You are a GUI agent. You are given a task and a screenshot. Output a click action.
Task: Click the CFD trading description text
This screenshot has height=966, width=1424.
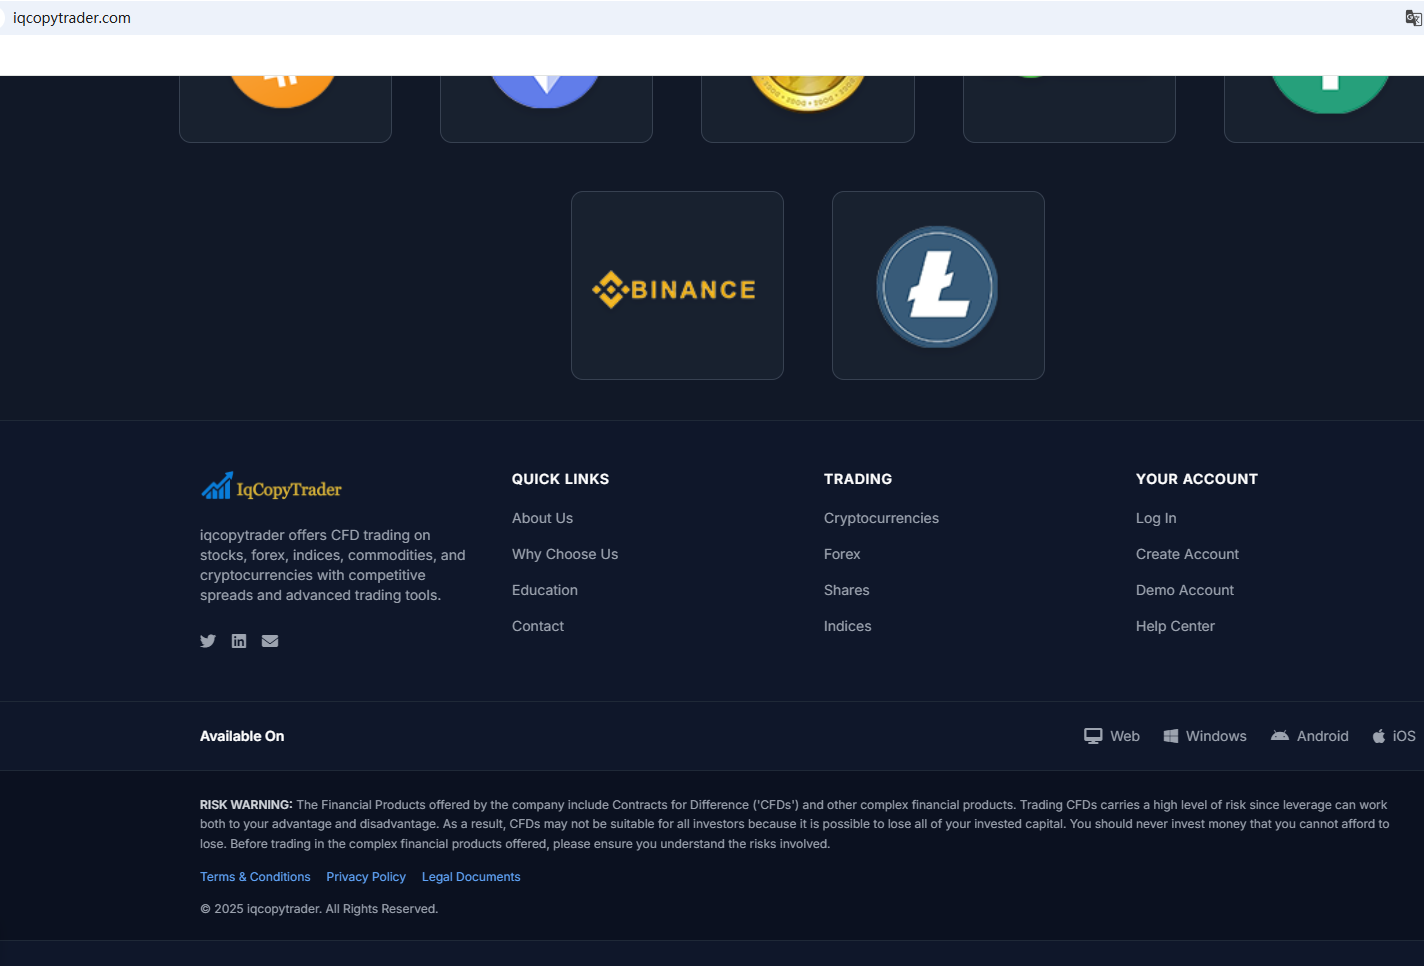click(333, 565)
